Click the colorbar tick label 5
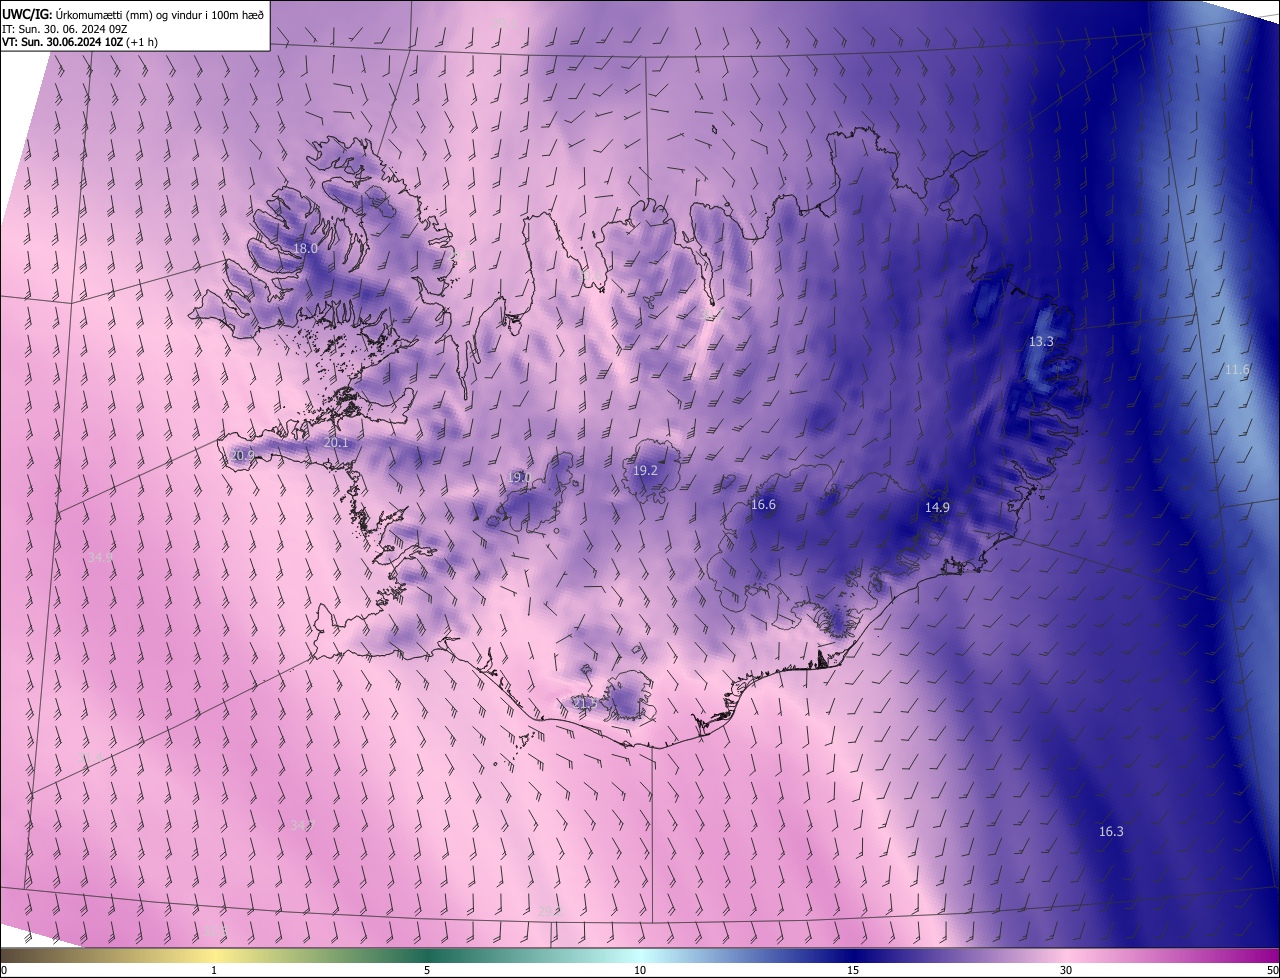1280x978 pixels. point(427,970)
